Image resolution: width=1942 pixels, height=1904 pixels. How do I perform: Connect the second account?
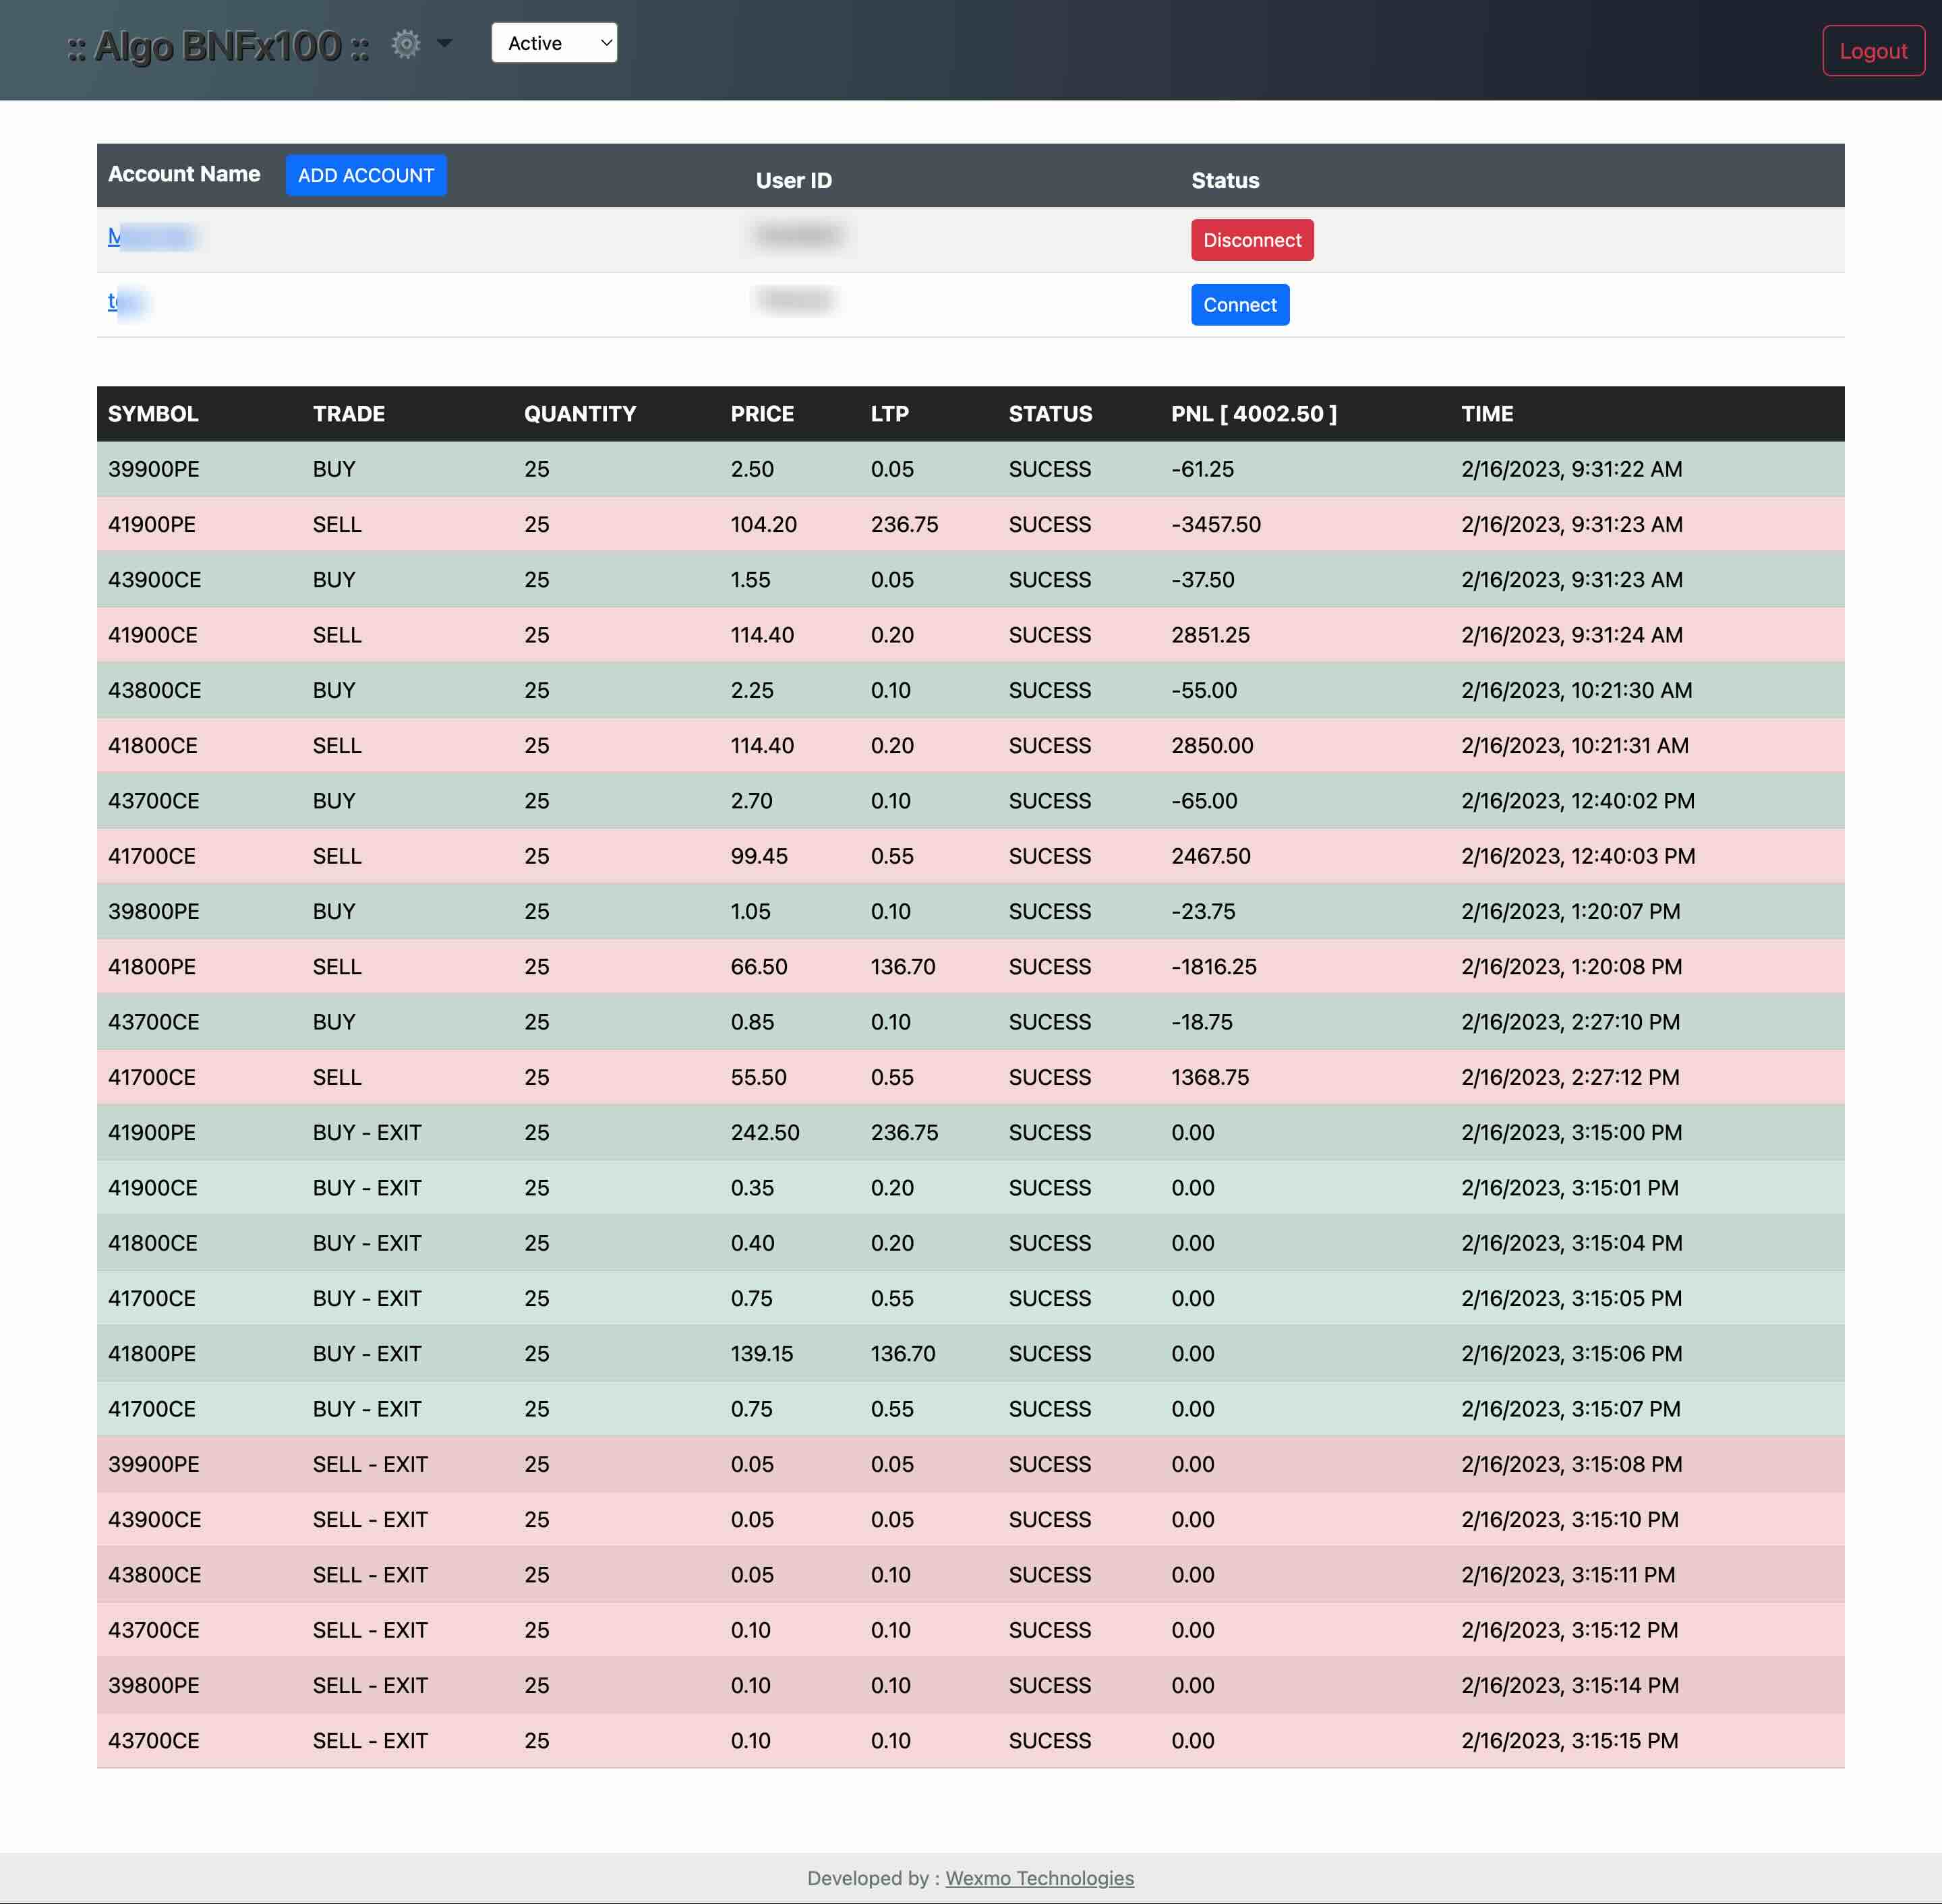[1239, 305]
